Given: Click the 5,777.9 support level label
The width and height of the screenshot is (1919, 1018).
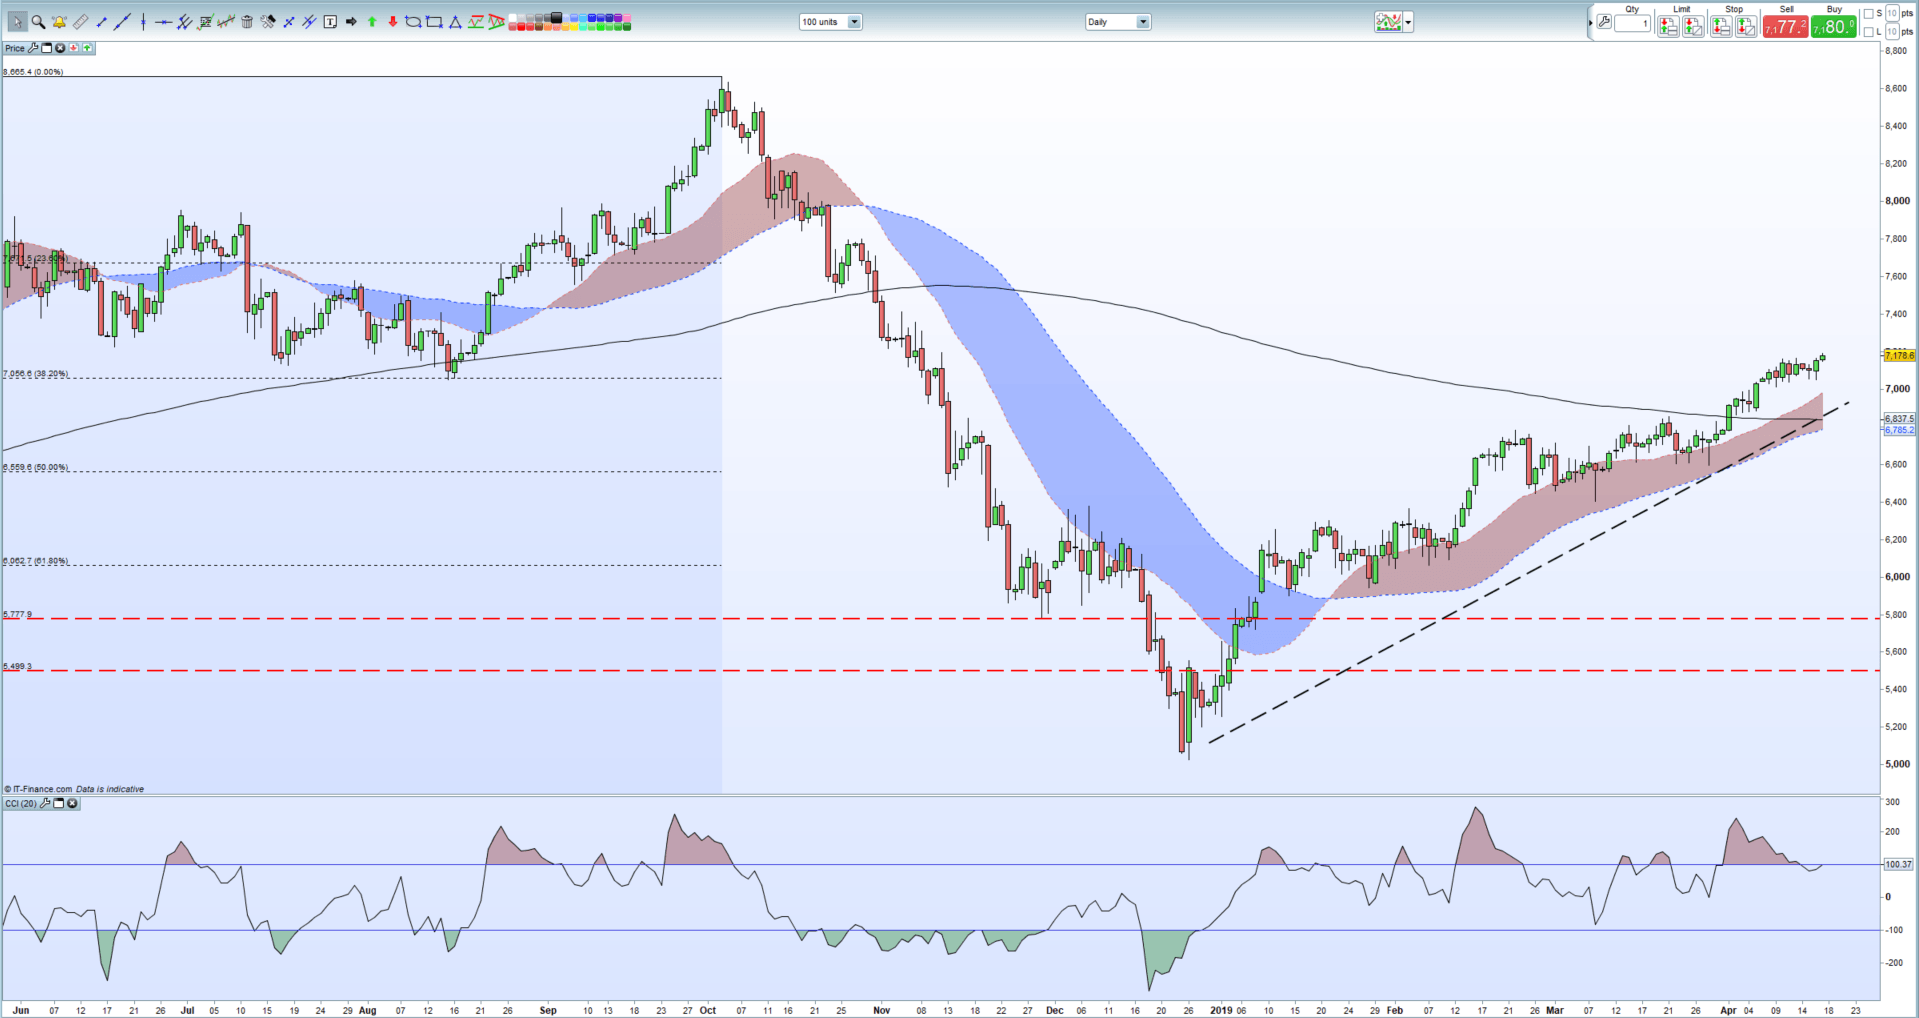Looking at the screenshot, I should (x=18, y=614).
